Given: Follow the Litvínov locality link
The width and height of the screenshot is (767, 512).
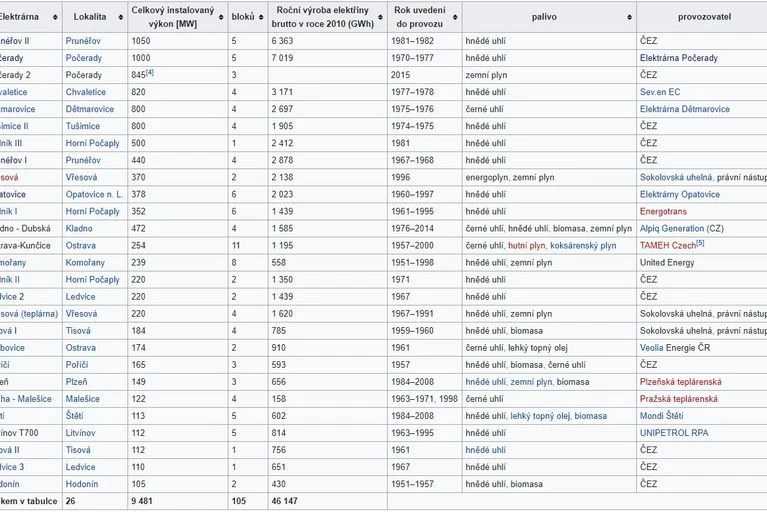Looking at the screenshot, I should point(80,433).
